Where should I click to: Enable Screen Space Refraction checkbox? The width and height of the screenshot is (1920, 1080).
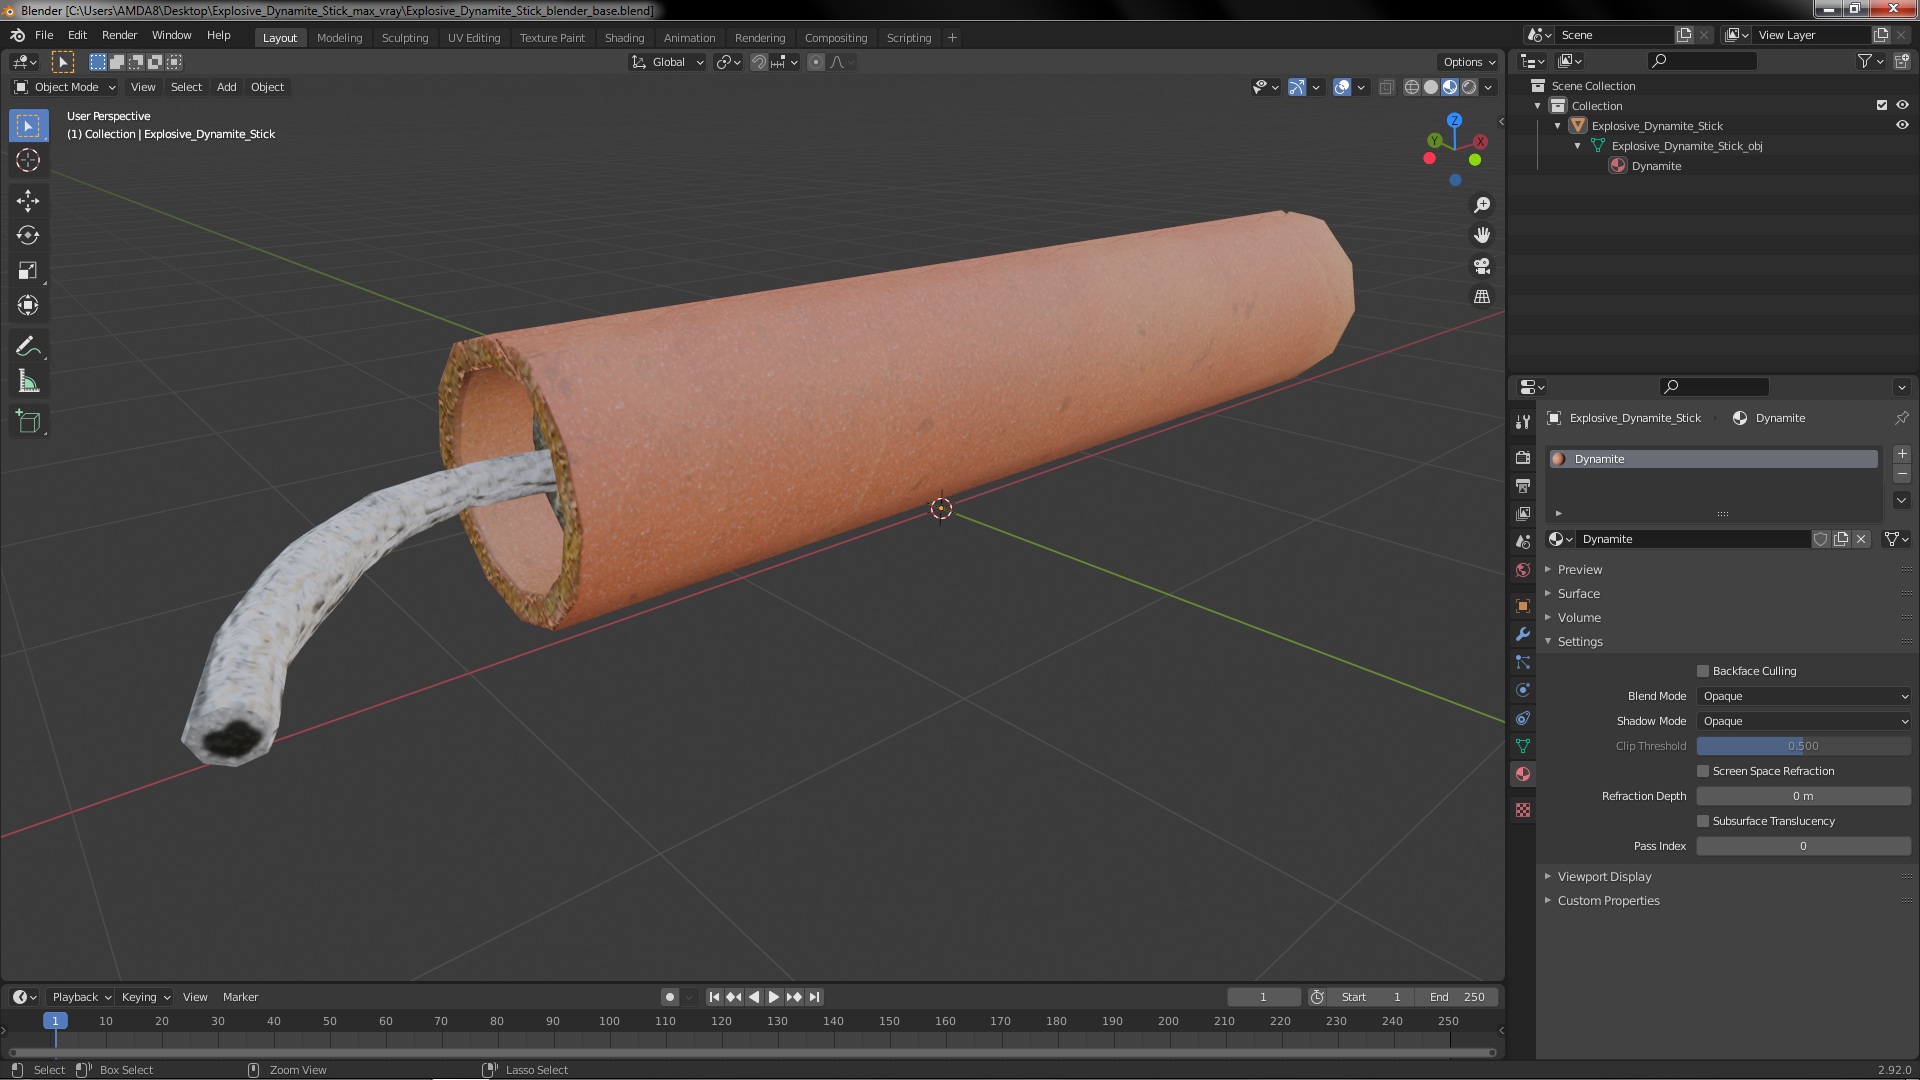(x=1703, y=771)
